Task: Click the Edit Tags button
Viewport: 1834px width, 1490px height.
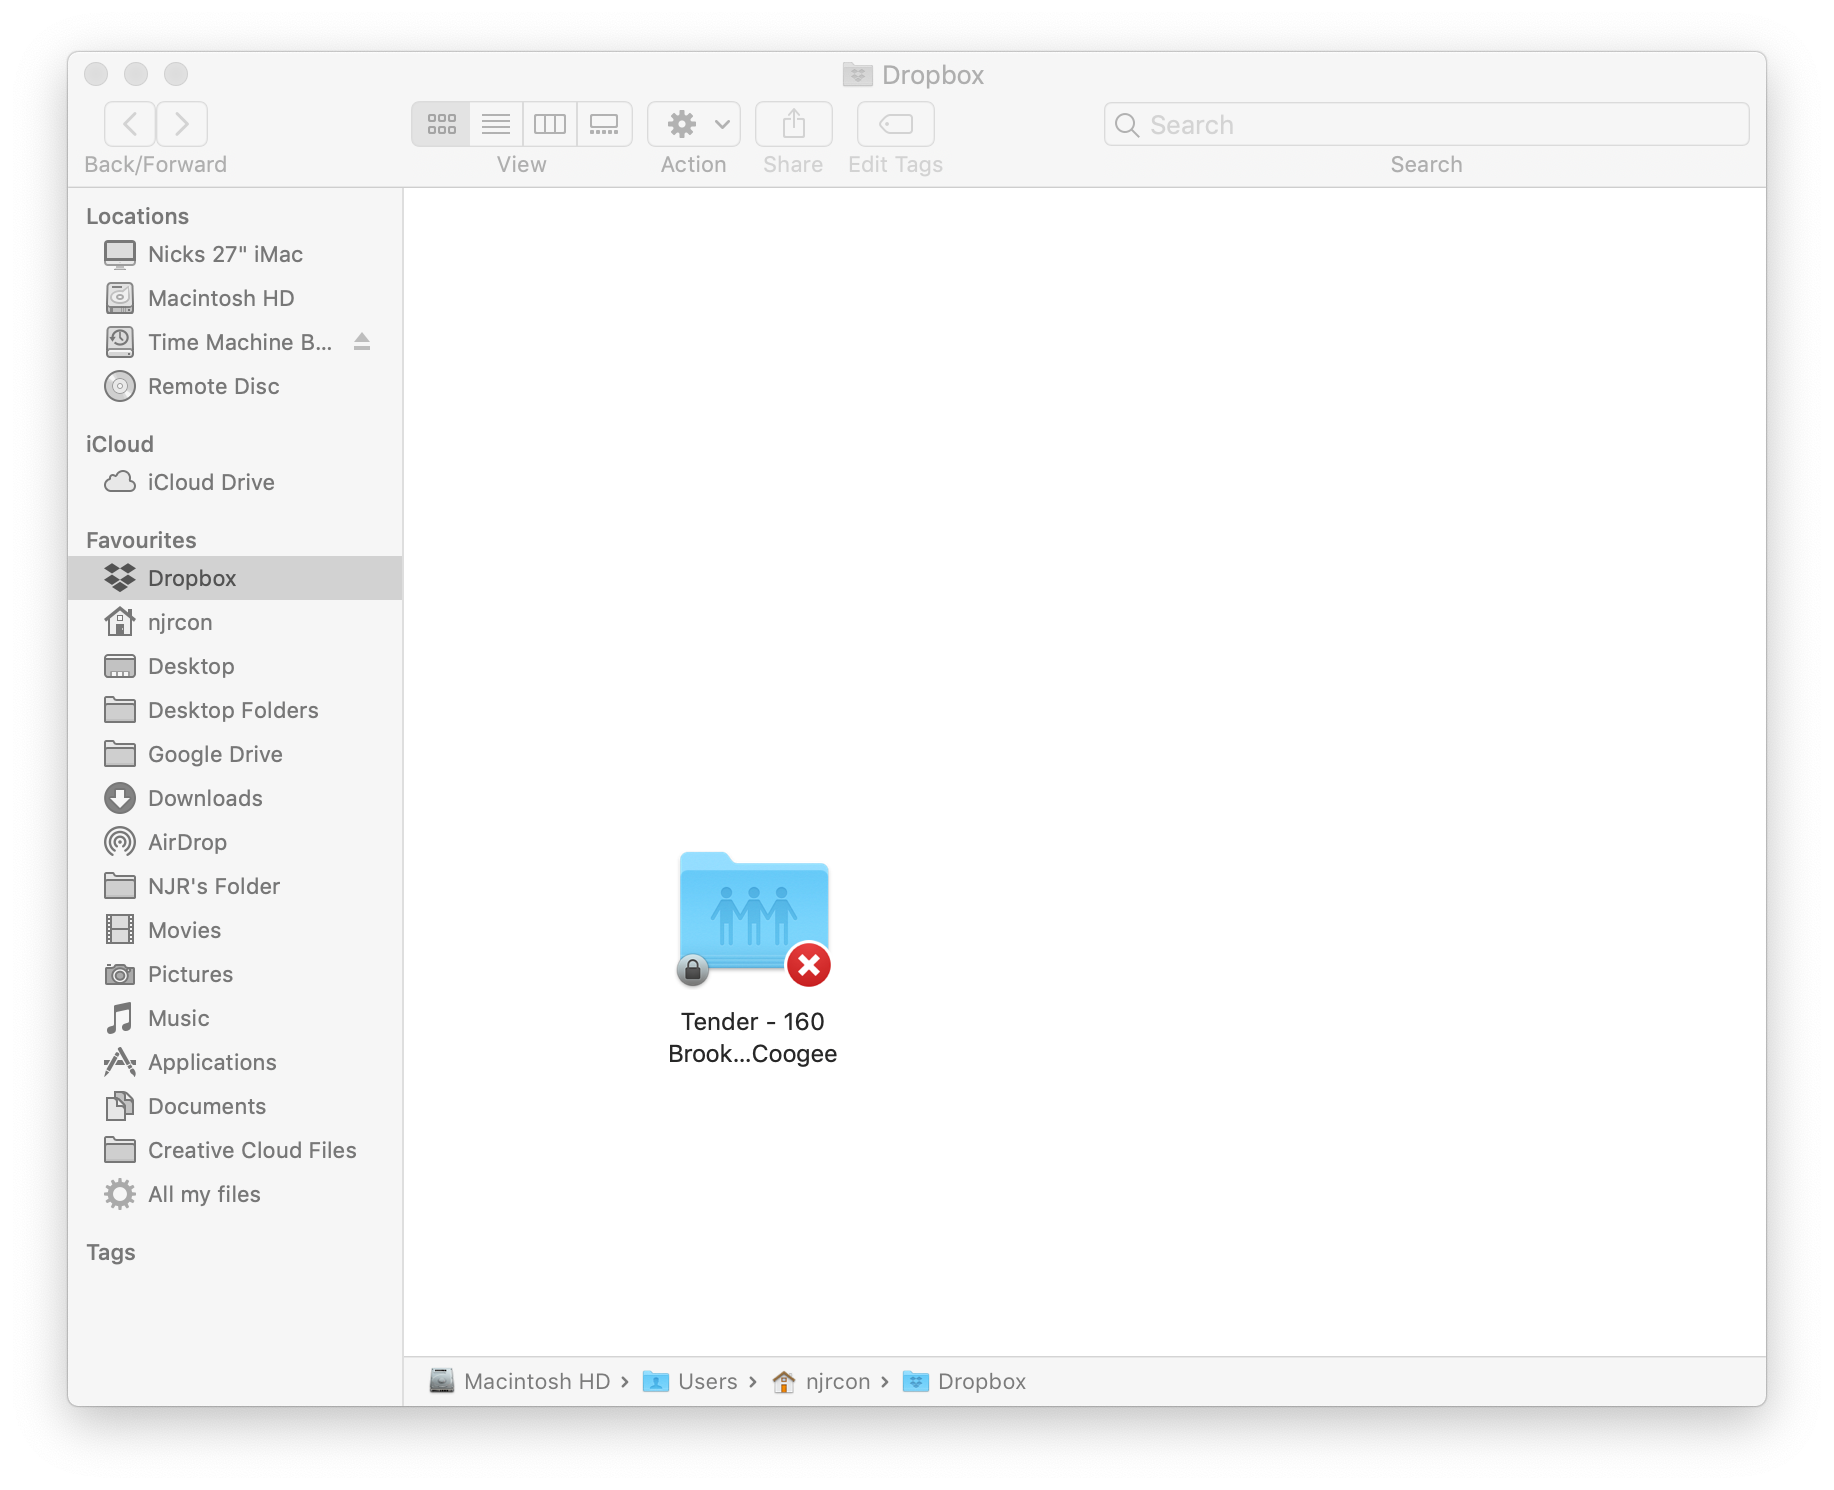Action: (x=894, y=124)
